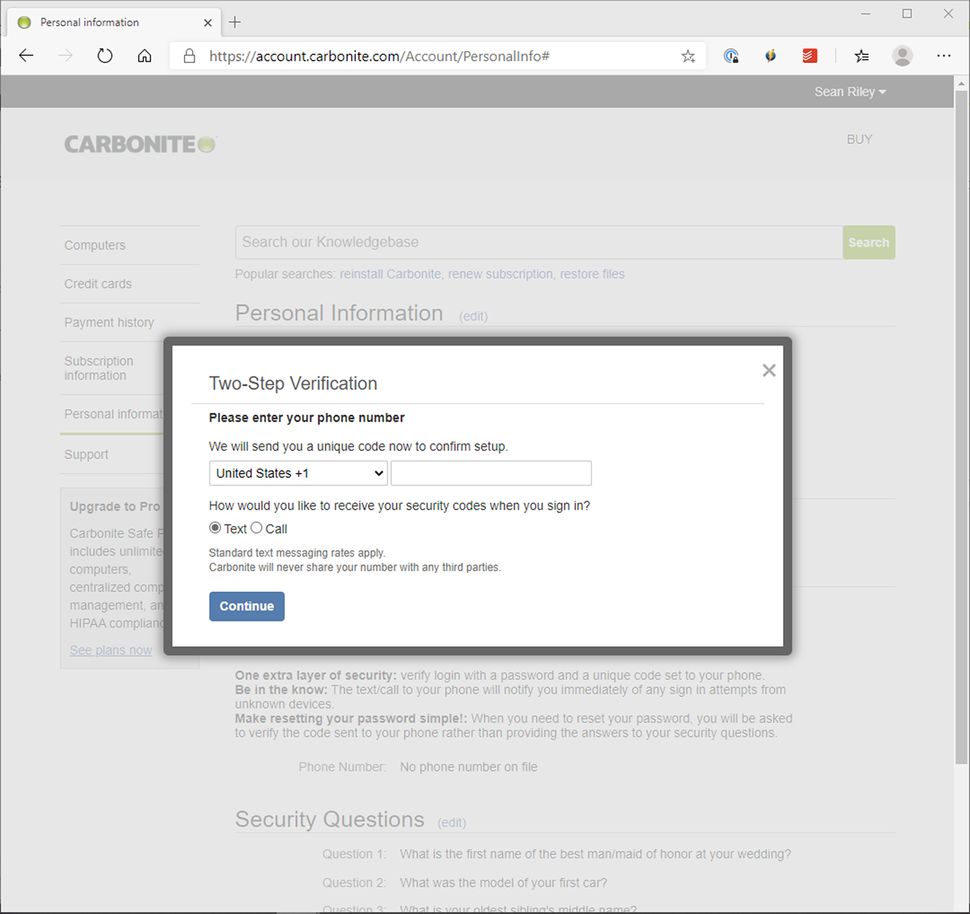970x914 pixels.
Task: Click the Search knowledgebase button
Action: [868, 242]
